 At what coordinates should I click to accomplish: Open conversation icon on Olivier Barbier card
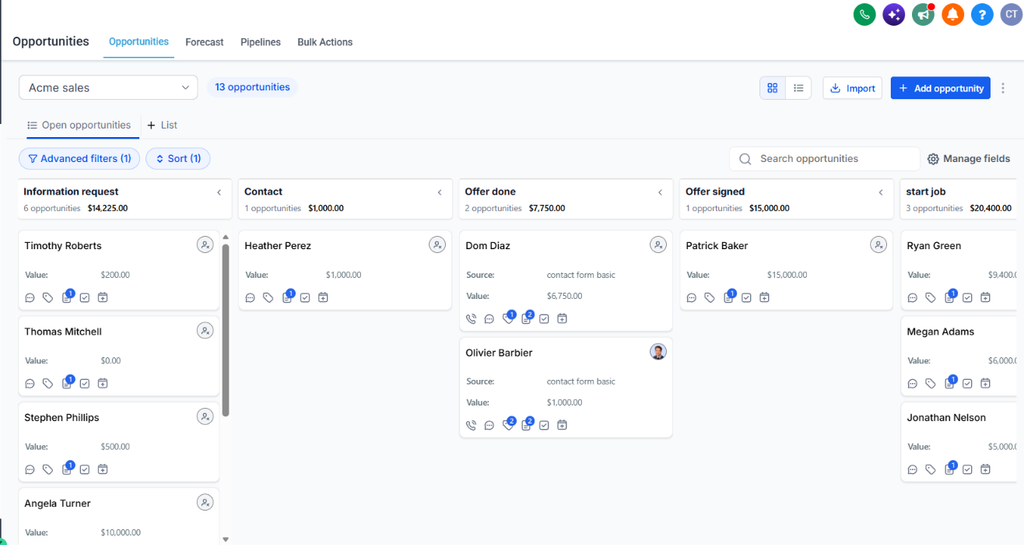(489, 425)
